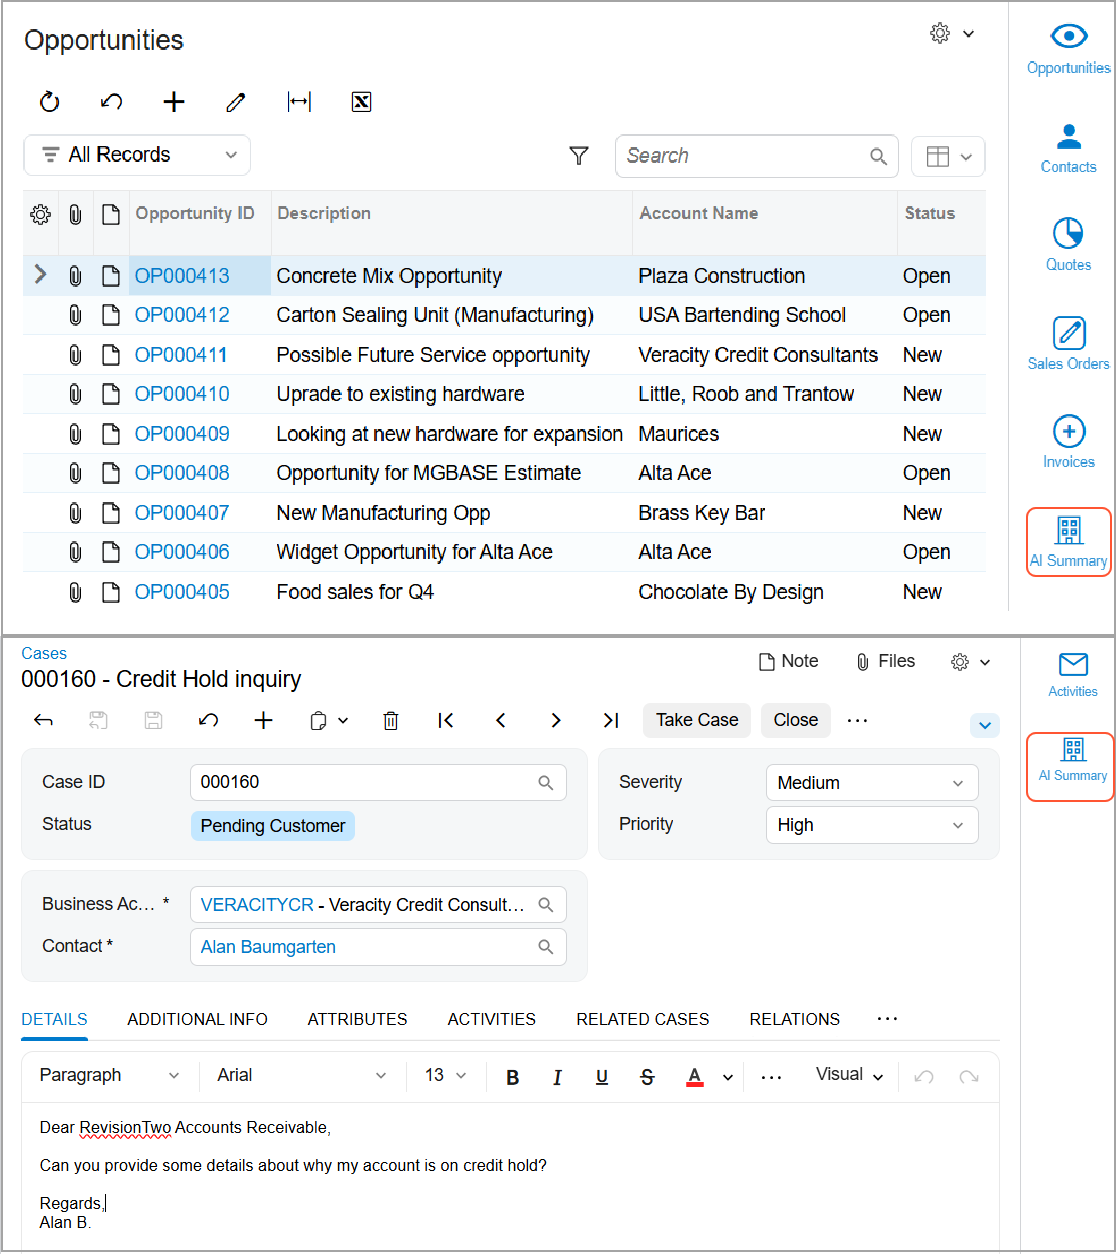Image resolution: width=1116 pixels, height=1254 pixels.
Task: Toggle underline formatting in editor
Action: pyautogui.click(x=602, y=1077)
